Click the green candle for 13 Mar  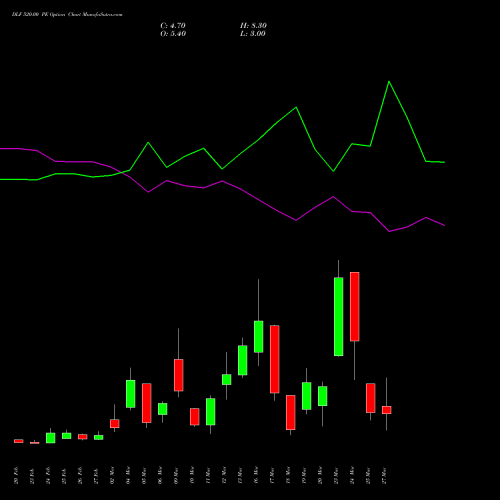coord(243,360)
